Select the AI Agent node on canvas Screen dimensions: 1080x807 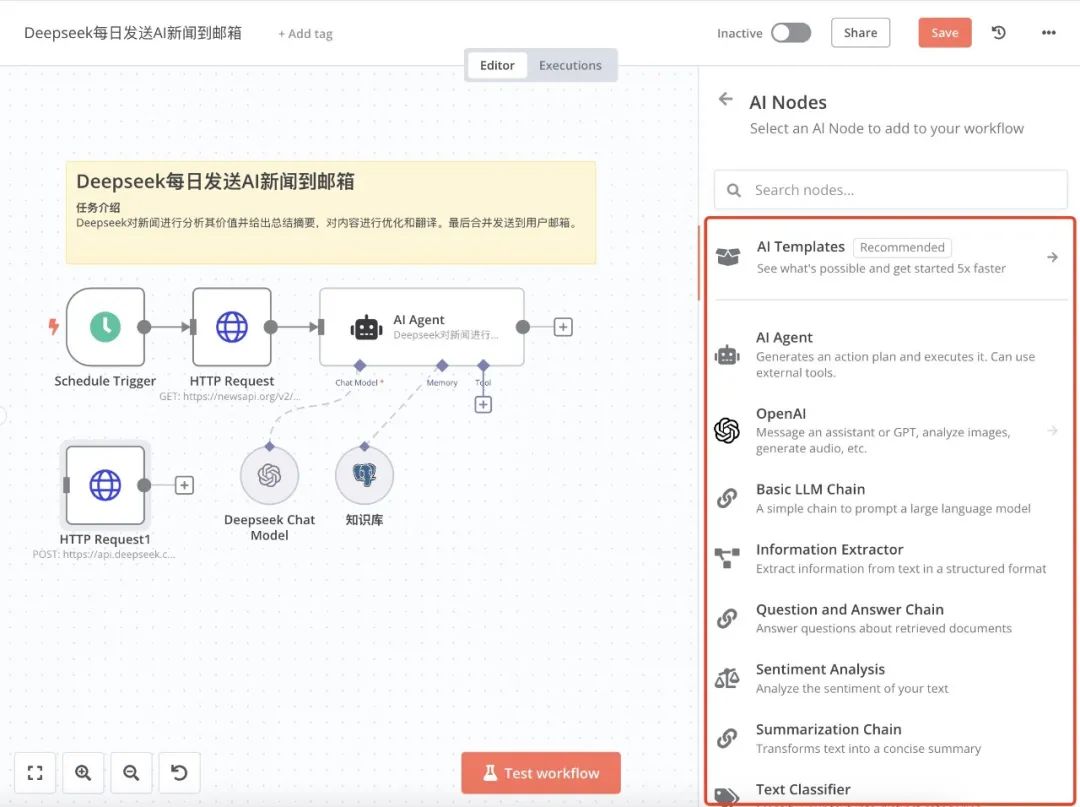(422, 327)
